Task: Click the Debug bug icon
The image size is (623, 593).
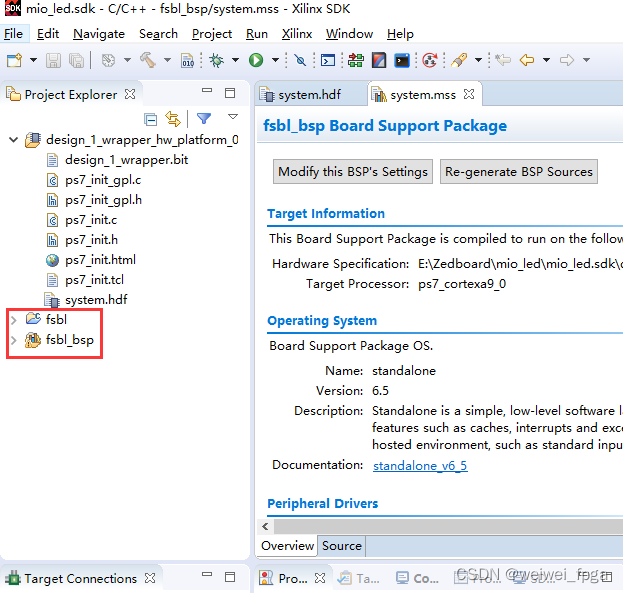Action: (217, 60)
